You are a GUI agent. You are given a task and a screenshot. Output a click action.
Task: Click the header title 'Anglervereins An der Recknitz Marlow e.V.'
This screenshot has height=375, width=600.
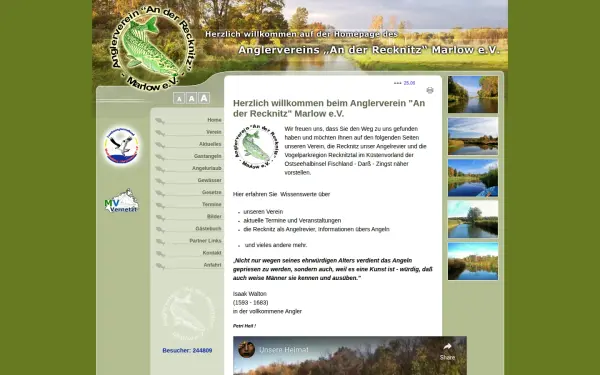369,50
